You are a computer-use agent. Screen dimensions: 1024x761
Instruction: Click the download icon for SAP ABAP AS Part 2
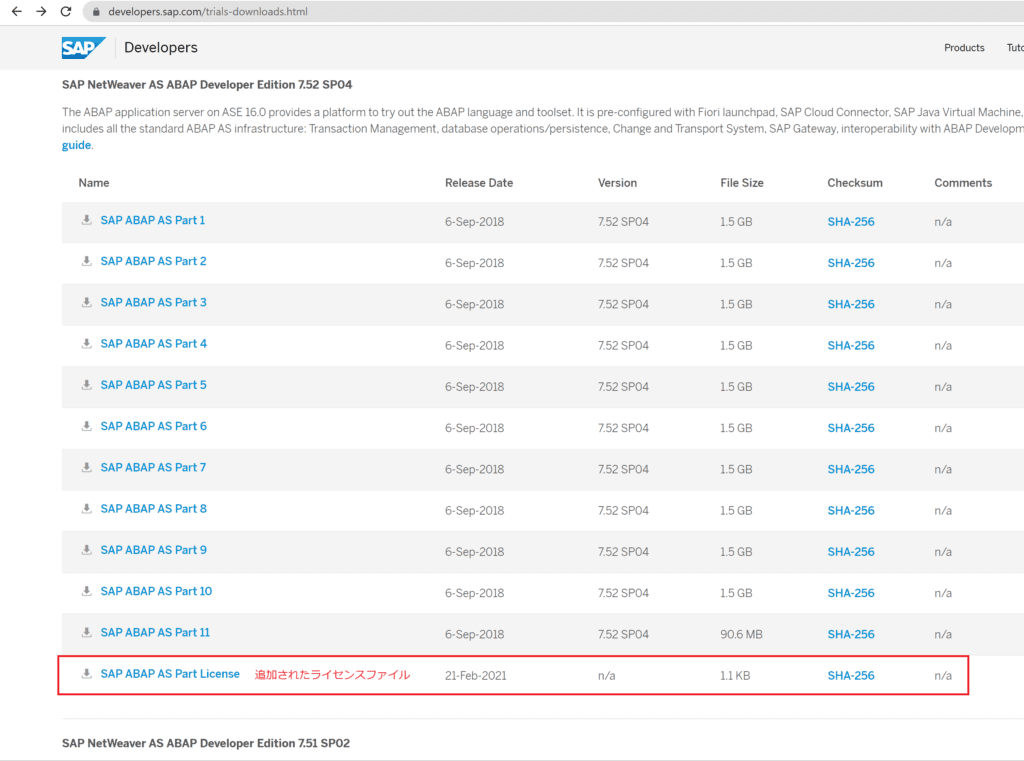pos(86,261)
